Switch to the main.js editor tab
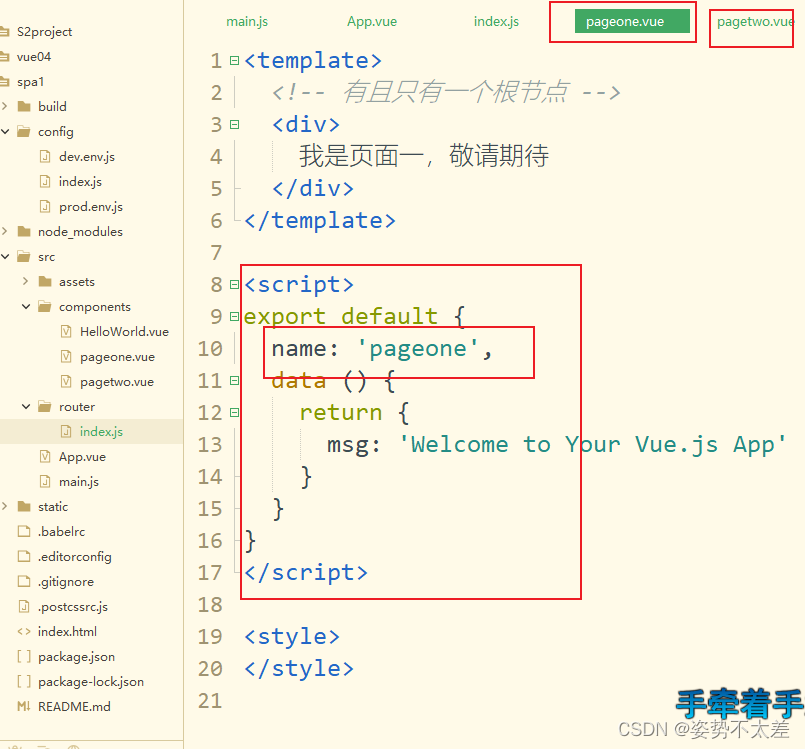Viewport: 805px width, 749px height. pos(247,22)
